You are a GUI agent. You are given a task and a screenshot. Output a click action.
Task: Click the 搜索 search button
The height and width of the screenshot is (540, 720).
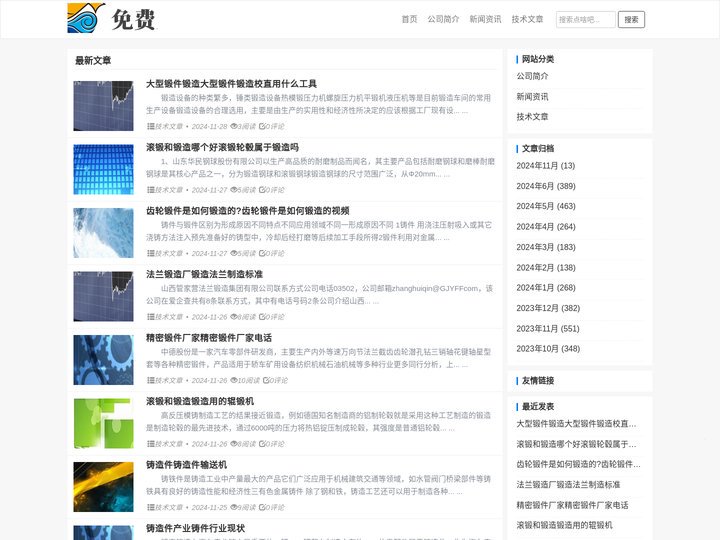point(631,19)
